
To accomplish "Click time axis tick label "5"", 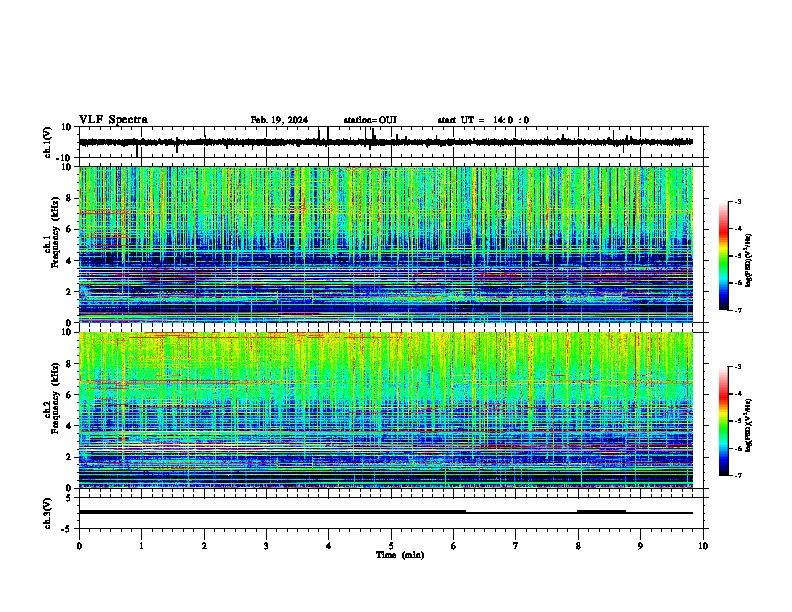I will [x=391, y=546].
